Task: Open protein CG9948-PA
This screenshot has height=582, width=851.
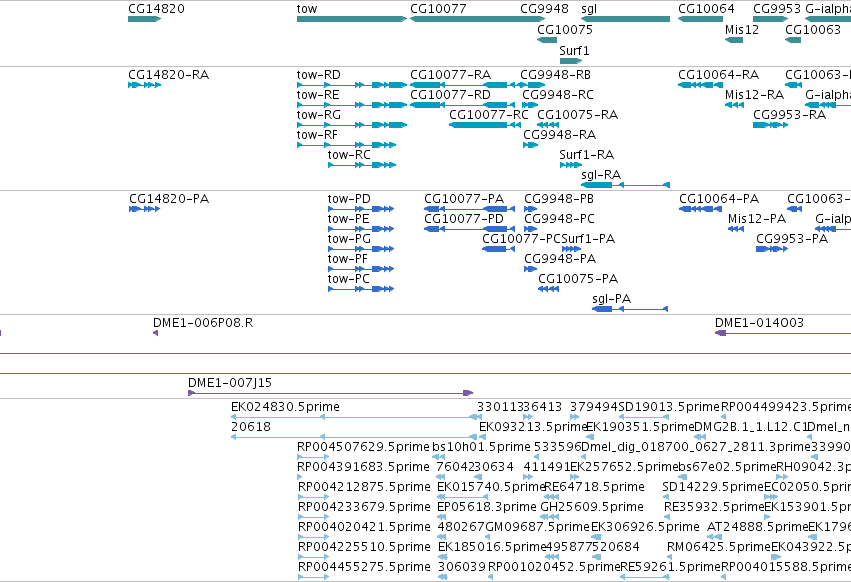Action: pyautogui.click(x=530, y=269)
